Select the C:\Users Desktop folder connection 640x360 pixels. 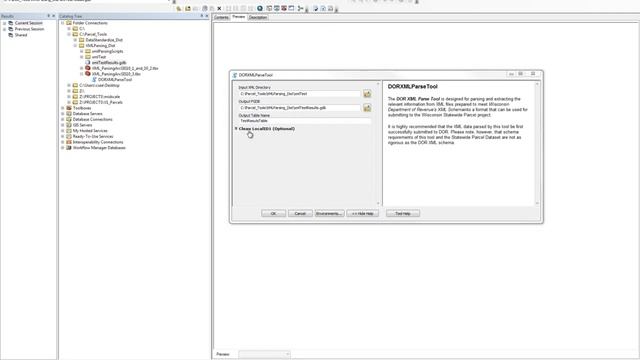(99, 85)
